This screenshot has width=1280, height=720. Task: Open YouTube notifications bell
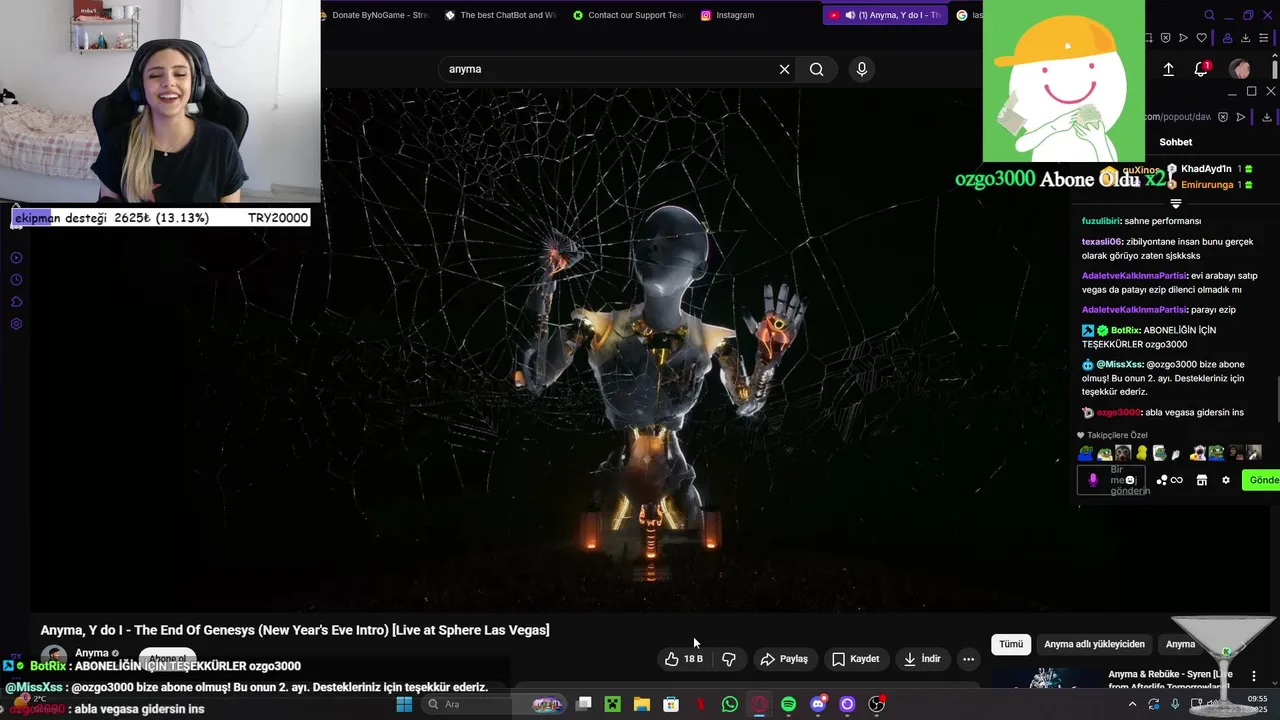tap(1201, 69)
